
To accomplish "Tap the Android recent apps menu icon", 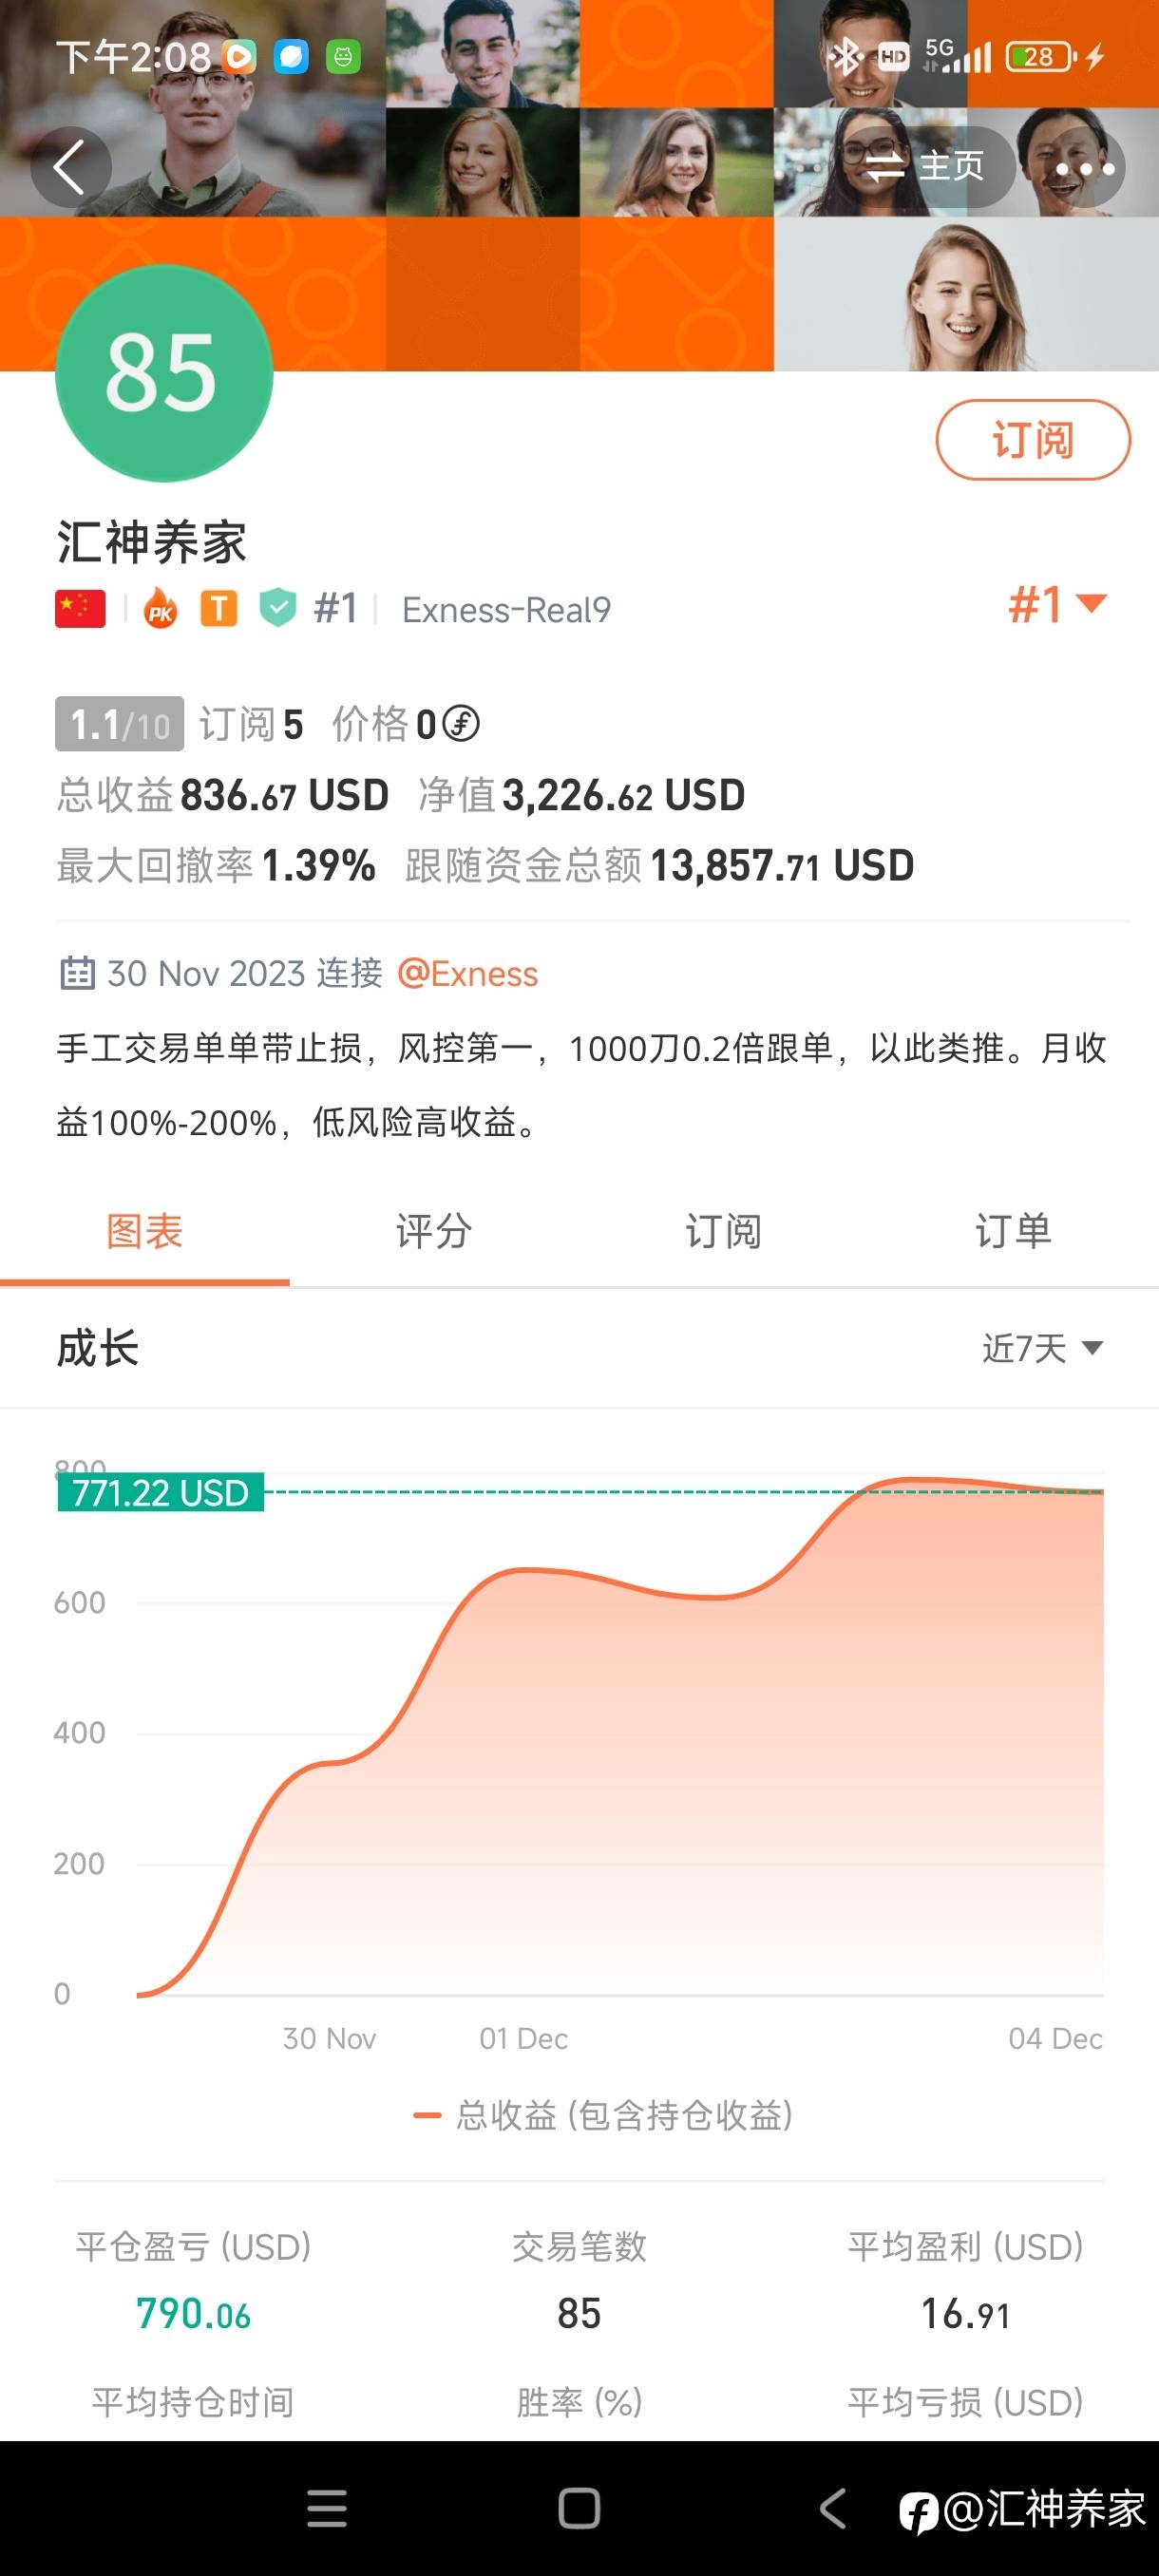I will [x=327, y=2509].
